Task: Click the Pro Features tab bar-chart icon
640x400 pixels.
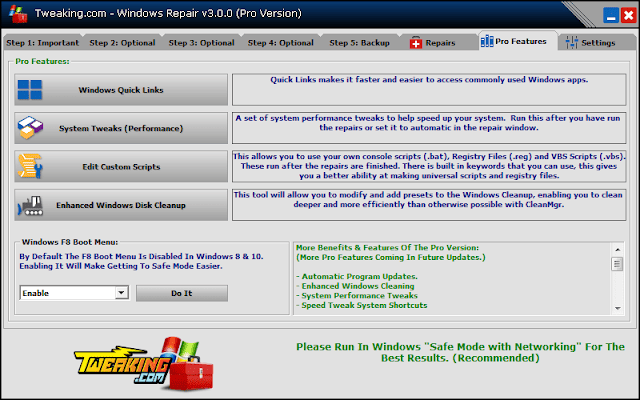Action: coord(487,41)
